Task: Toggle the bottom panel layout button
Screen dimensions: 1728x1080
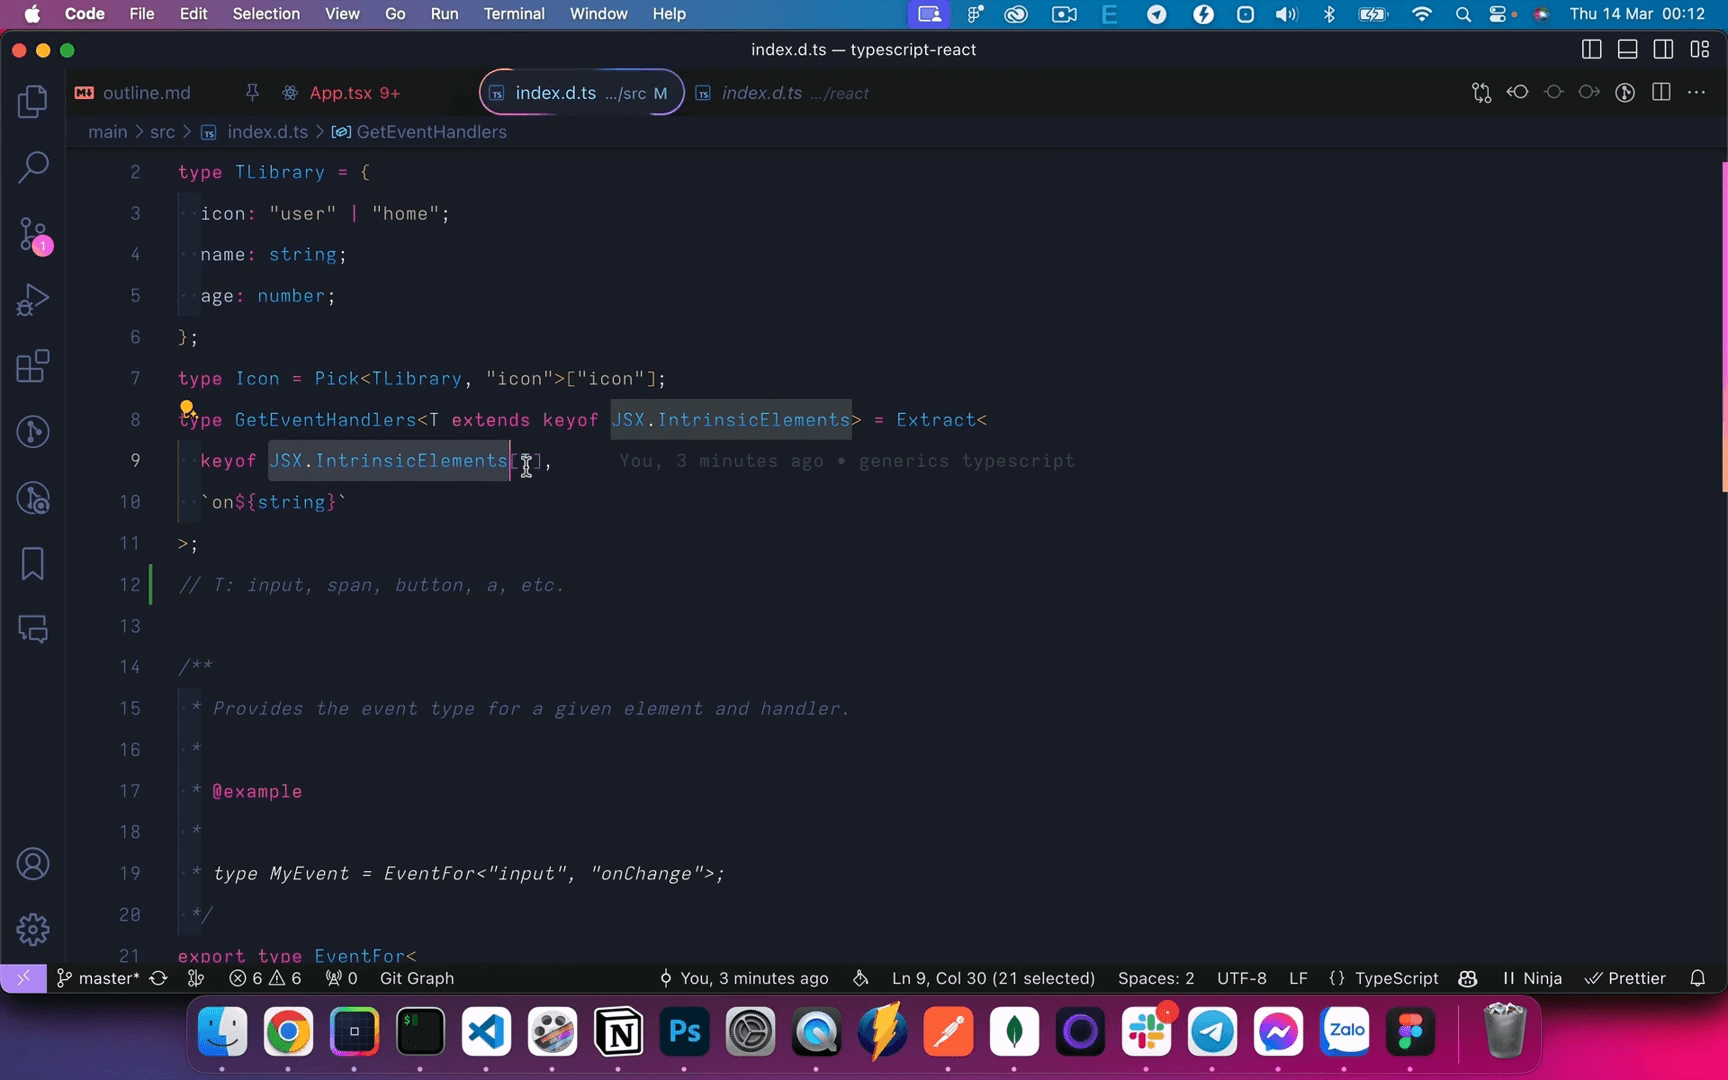Action: click(x=1627, y=50)
